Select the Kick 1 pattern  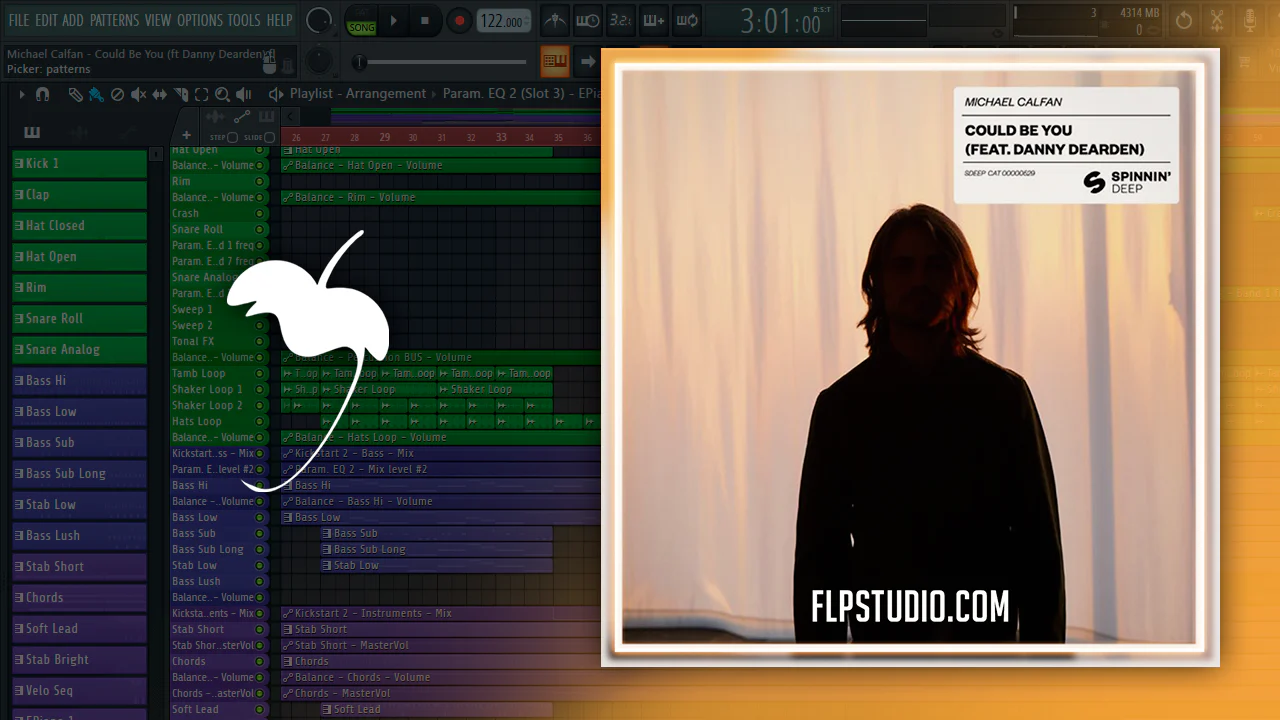click(x=79, y=163)
